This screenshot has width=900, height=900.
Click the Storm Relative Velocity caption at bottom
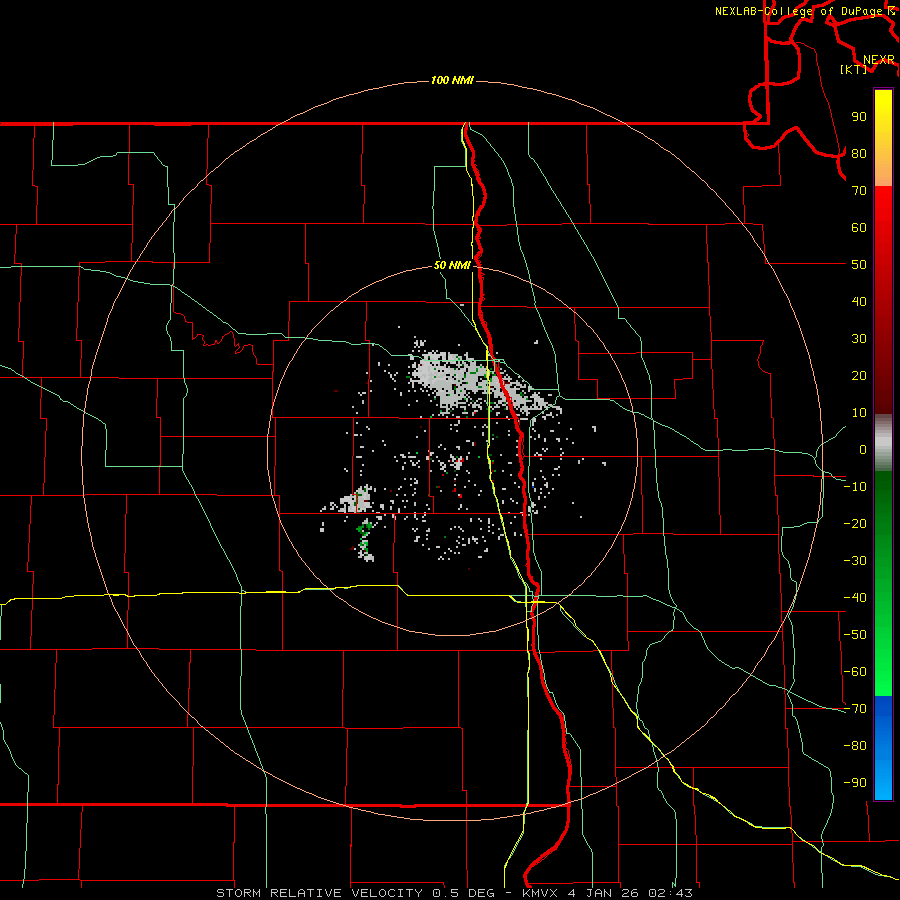pos(454,893)
